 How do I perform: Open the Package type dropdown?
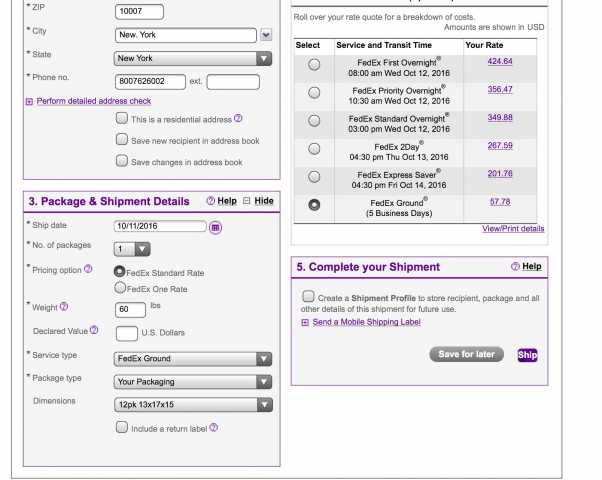(x=193, y=382)
